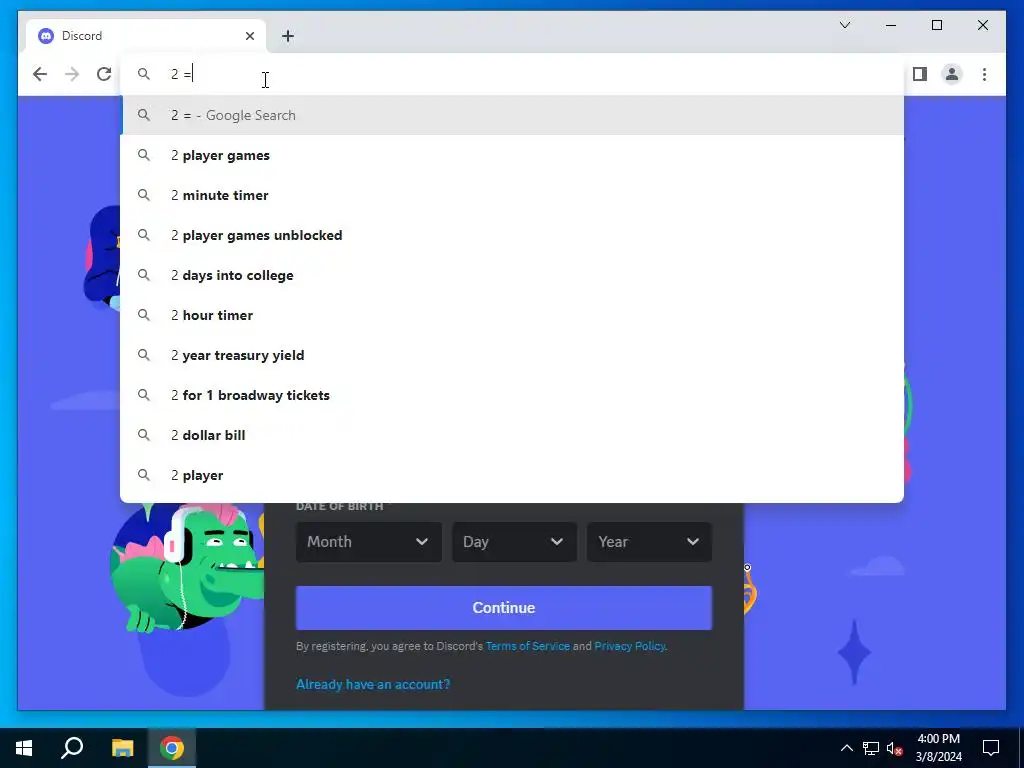
Task: Open the tab search chevron
Action: click(844, 25)
